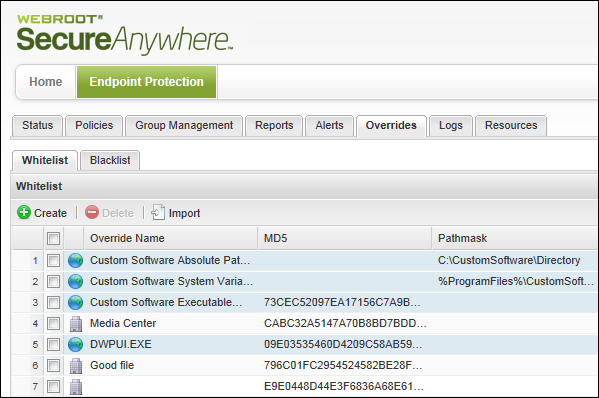The height and width of the screenshot is (398, 599).
Task: Select 'Custom Software Executable...' override name
Action: 166,303
